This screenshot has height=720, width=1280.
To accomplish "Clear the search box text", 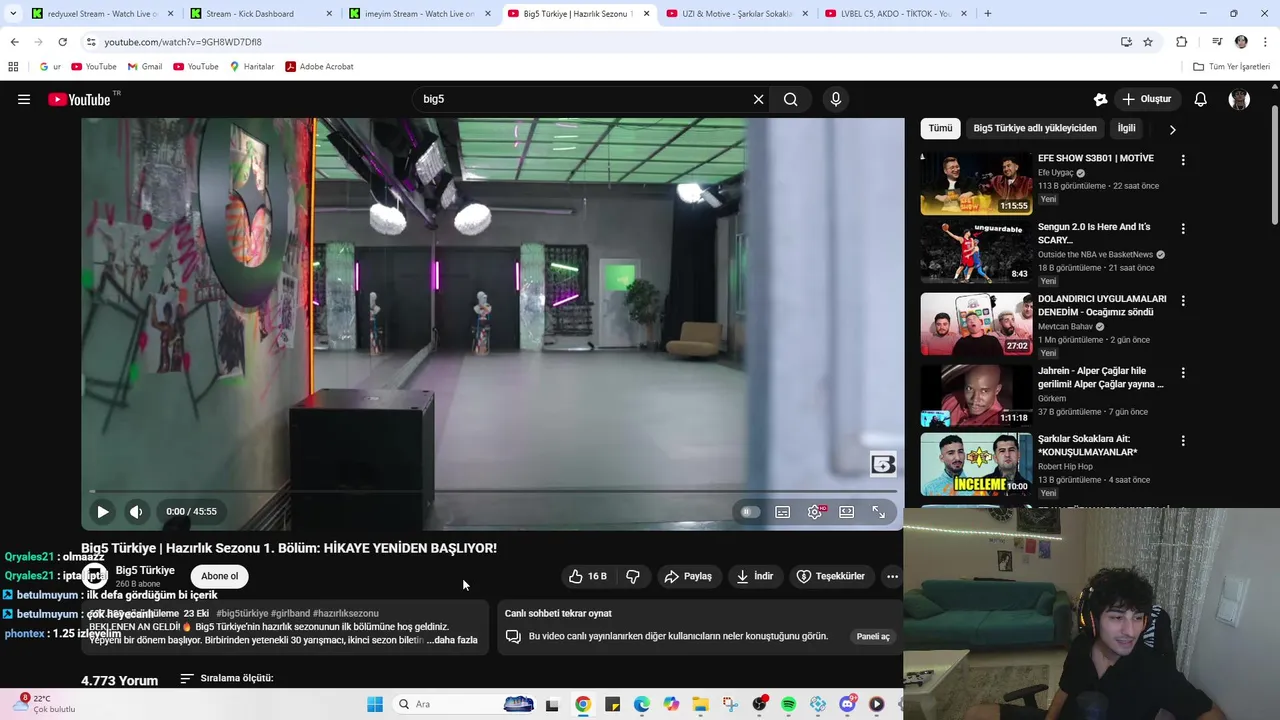I will pos(758,99).
